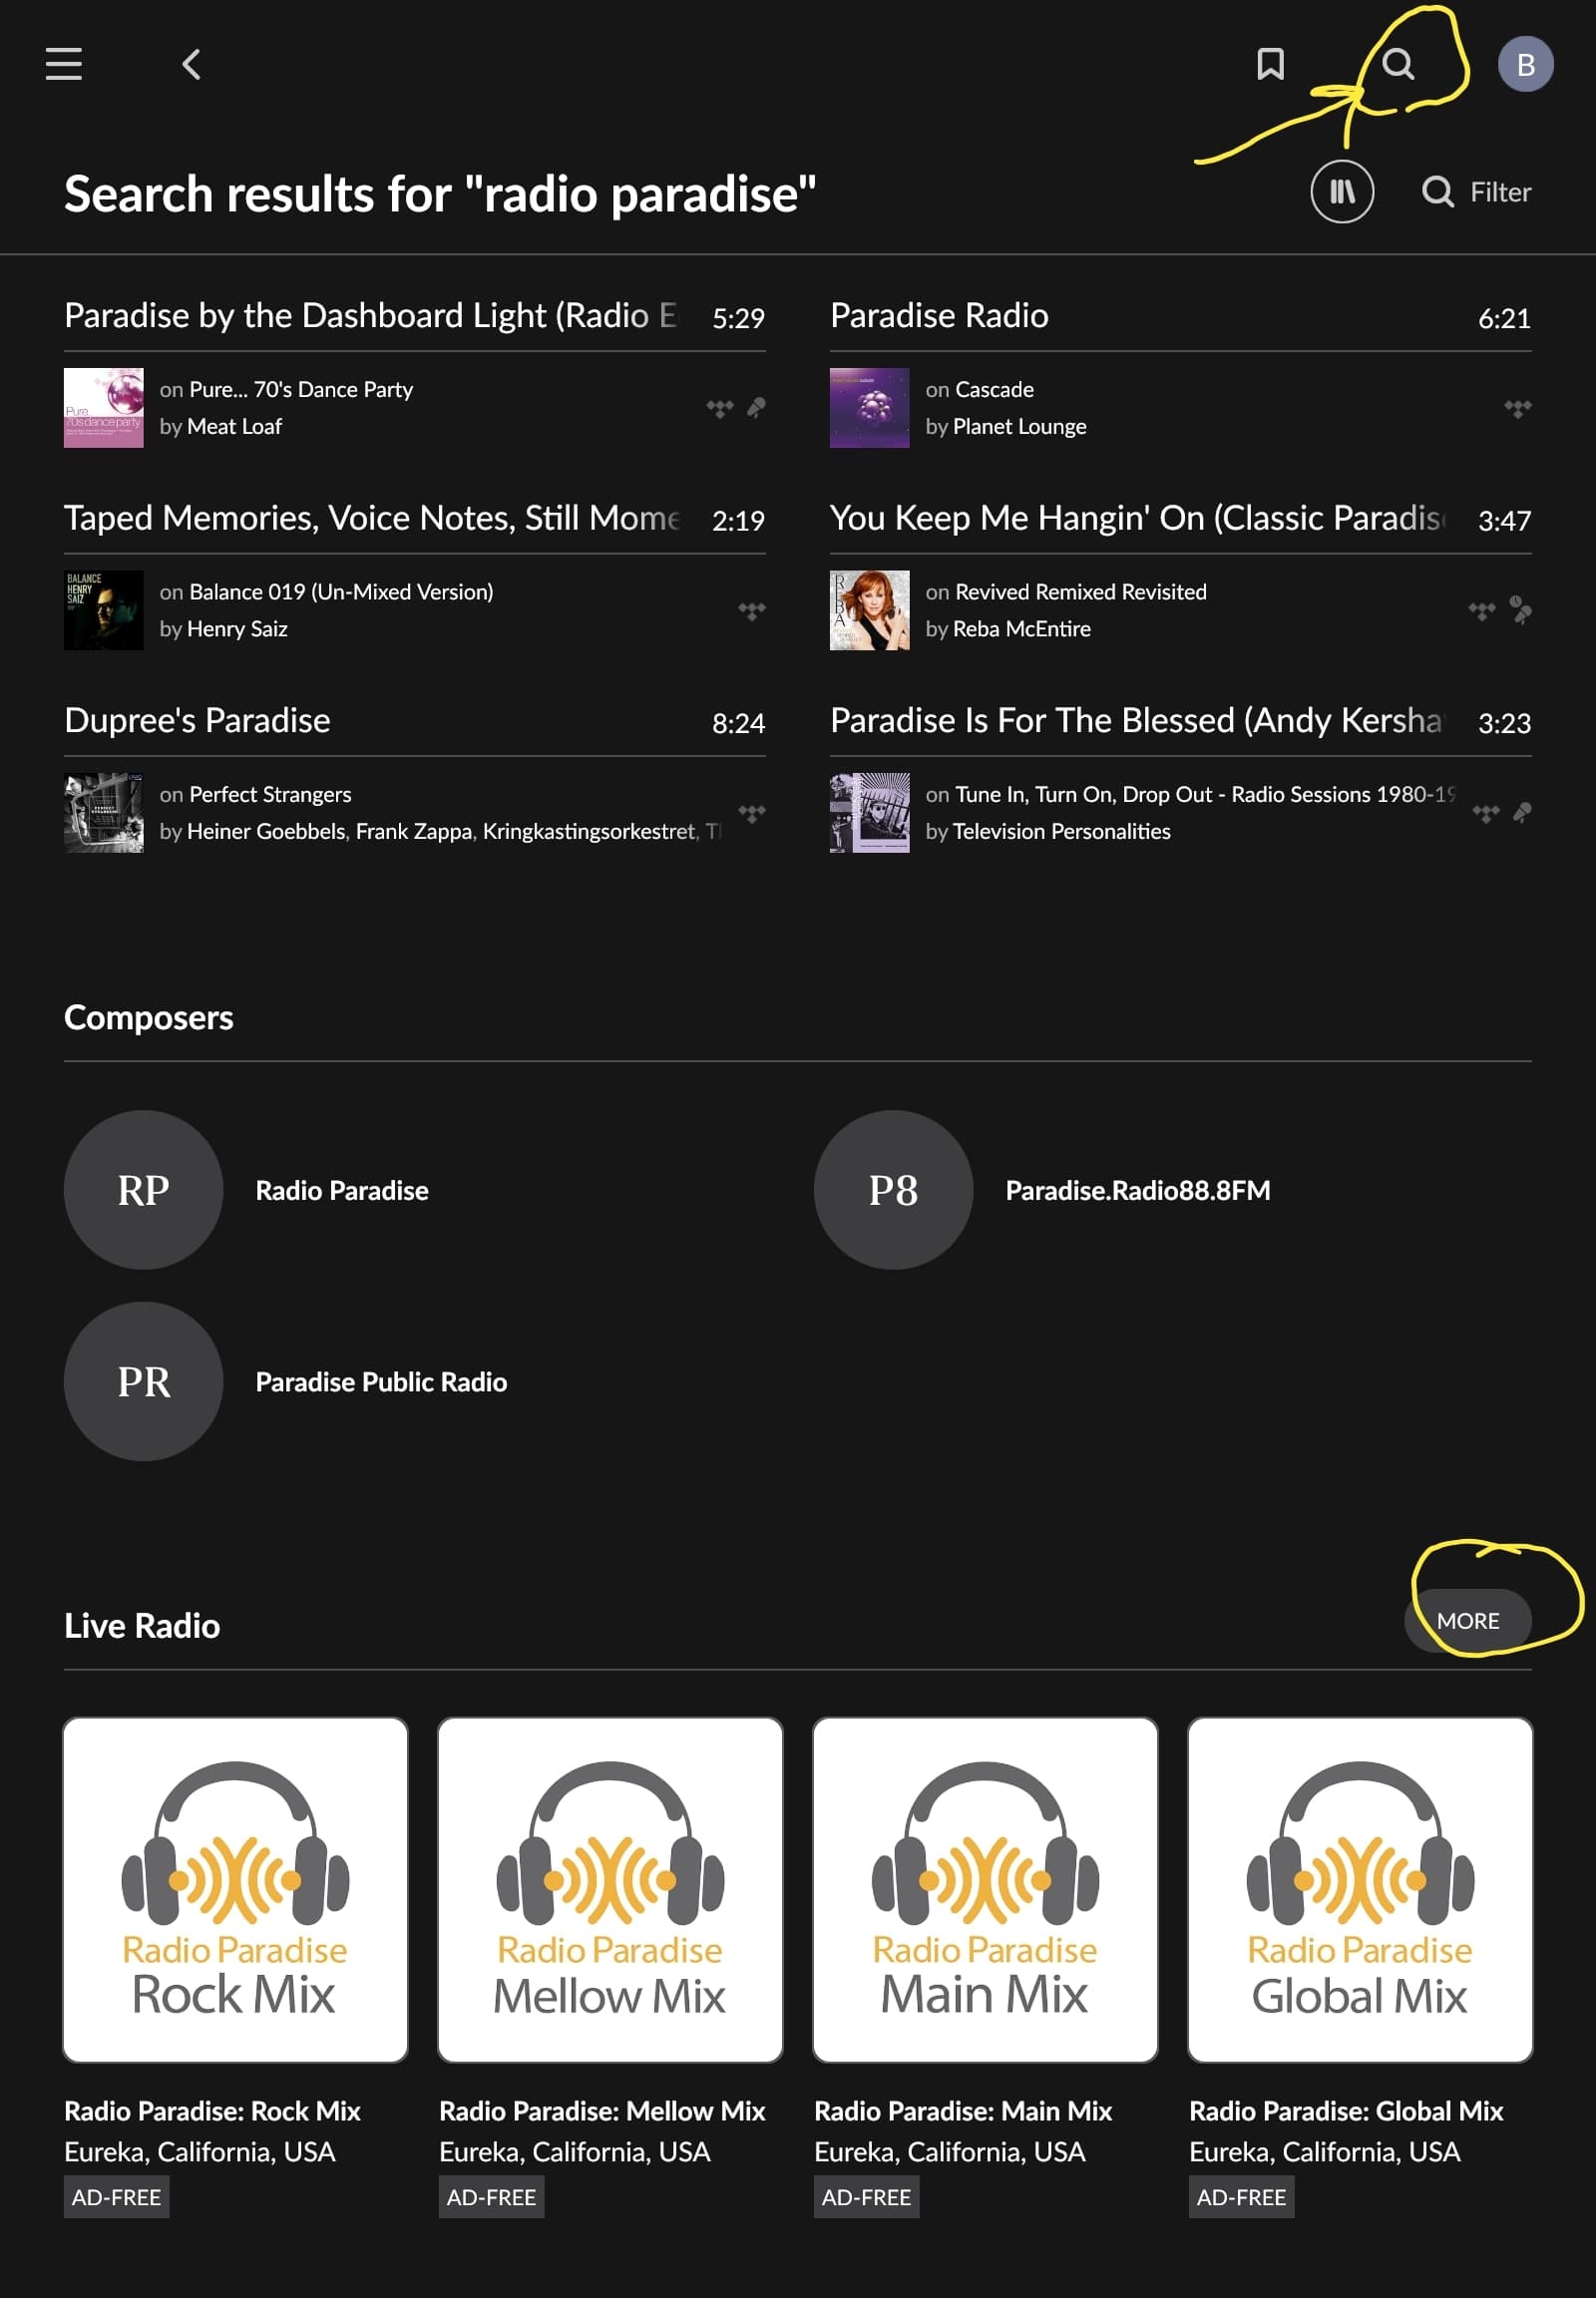Click the AD-FREE badge under Rock Mix
This screenshot has height=2298, width=1596.
(116, 2197)
